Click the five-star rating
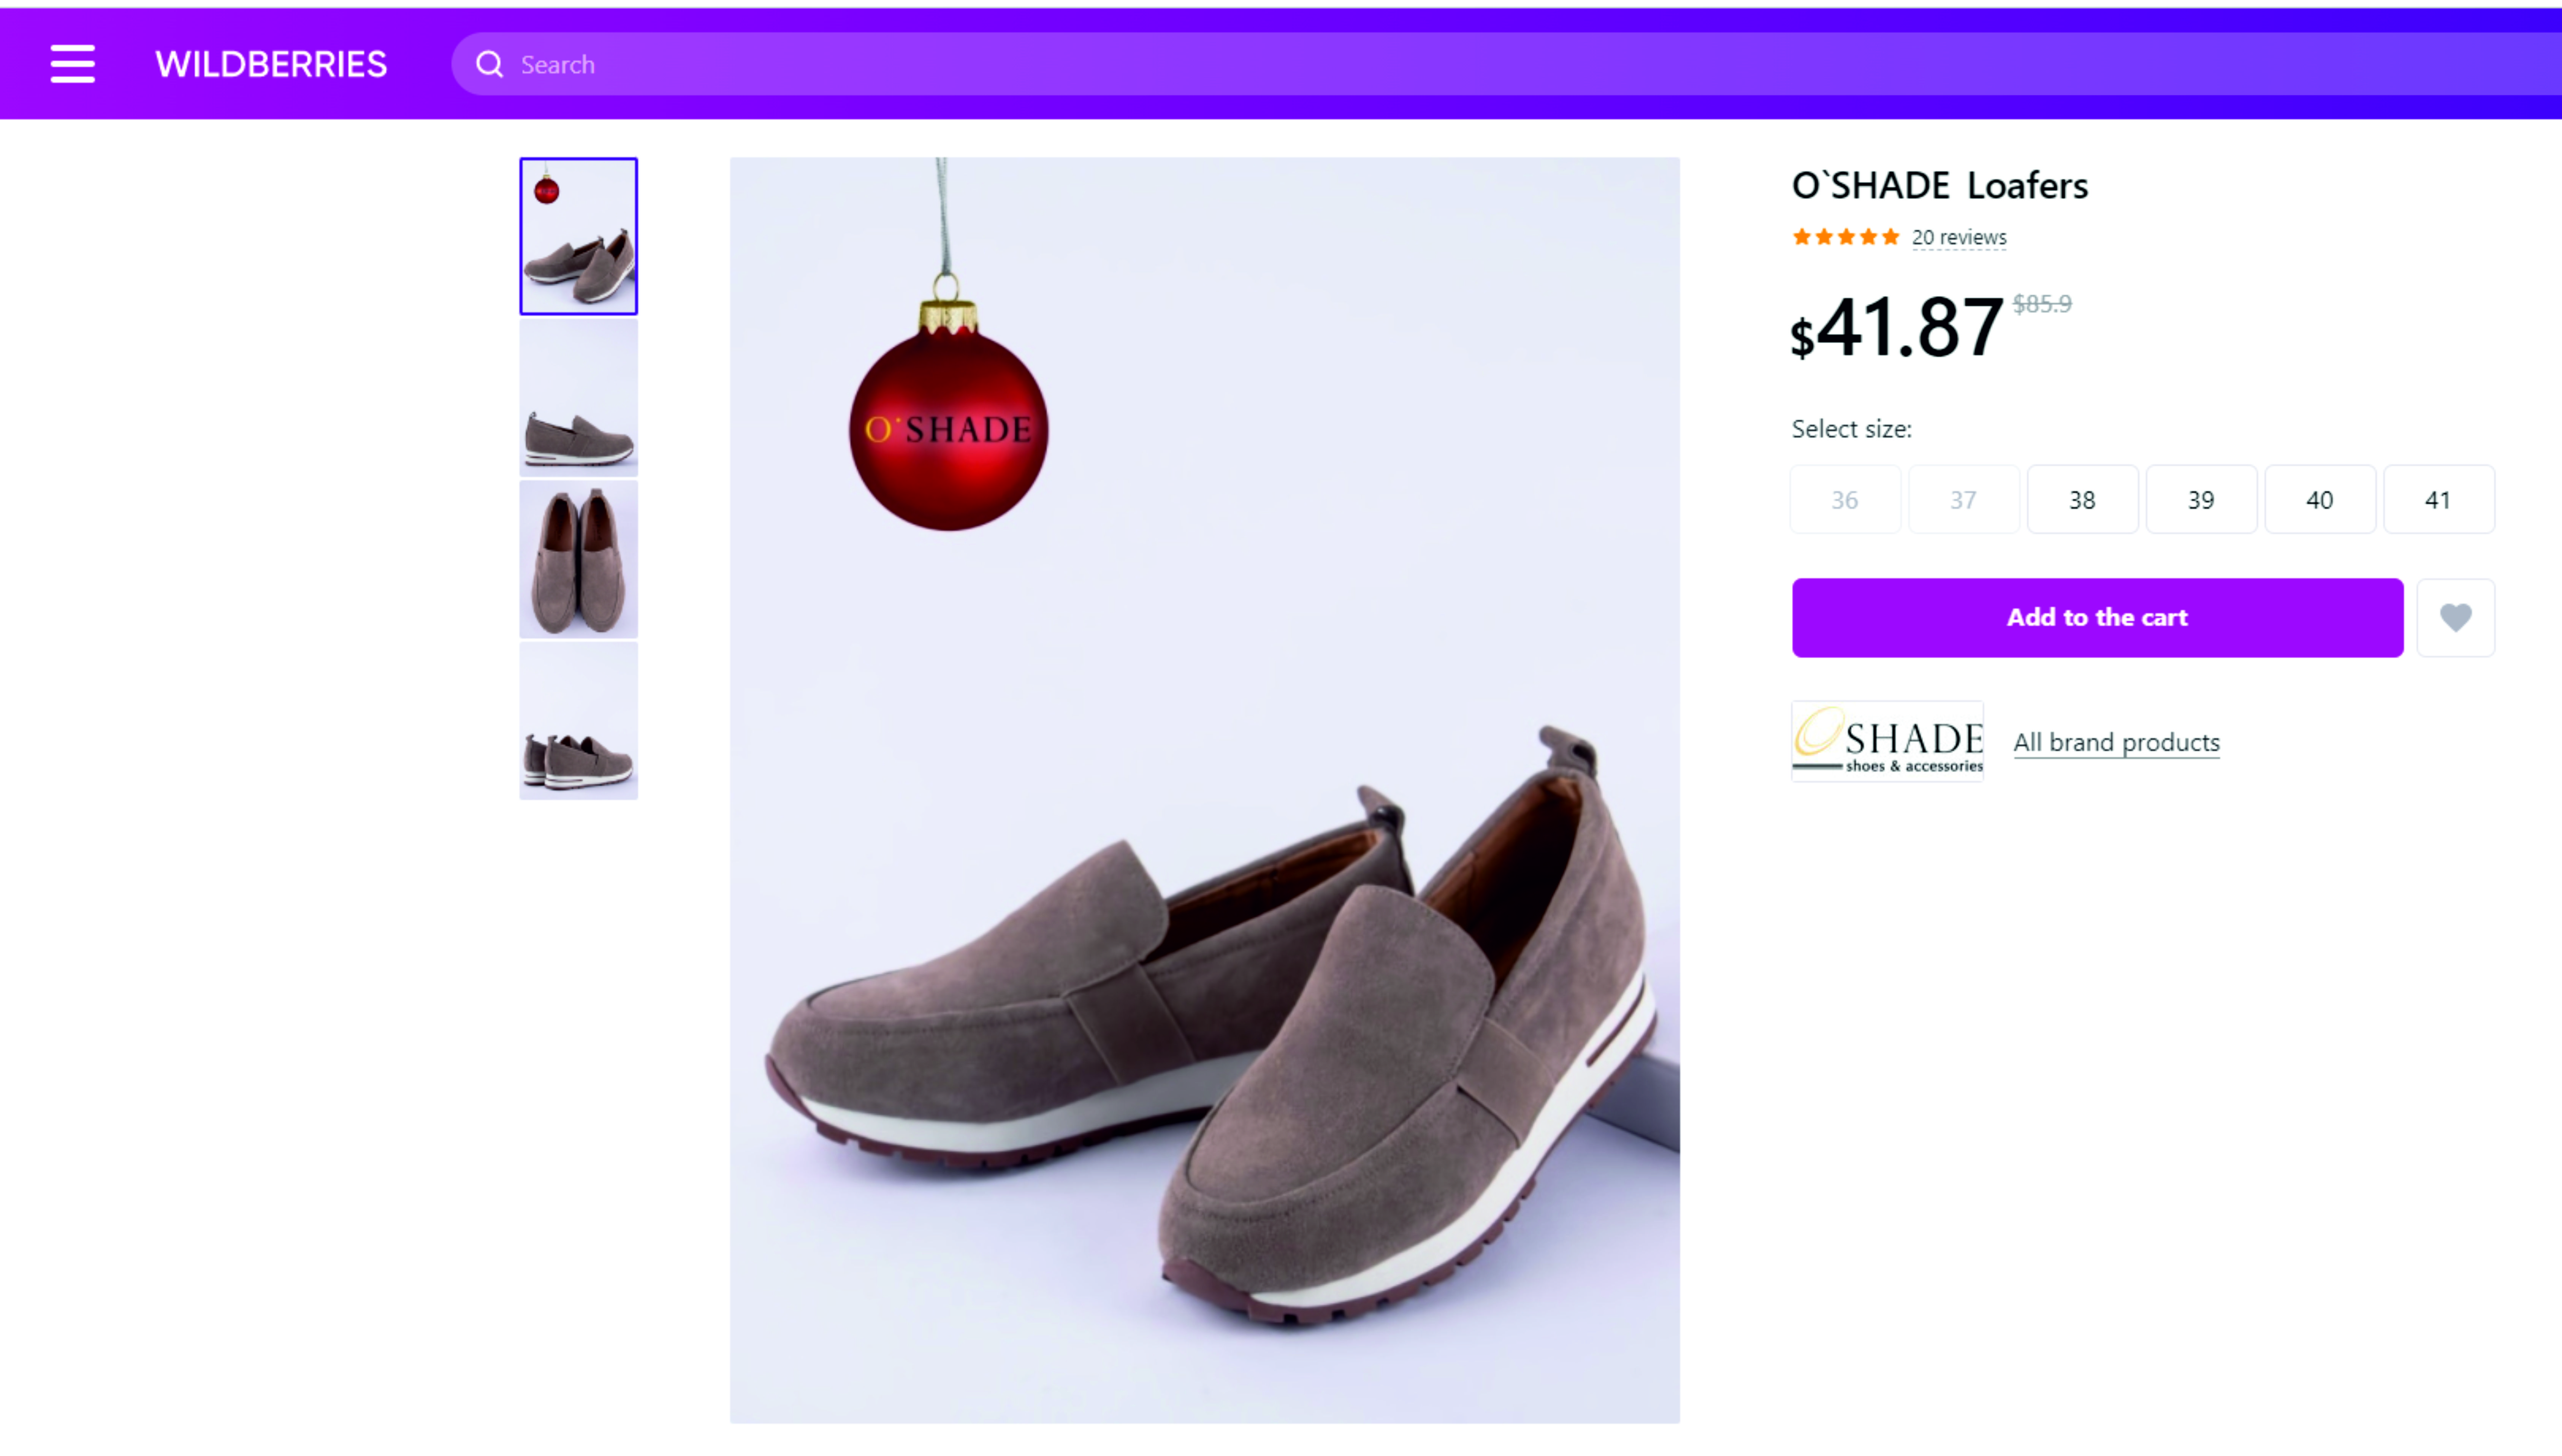 click(1845, 237)
